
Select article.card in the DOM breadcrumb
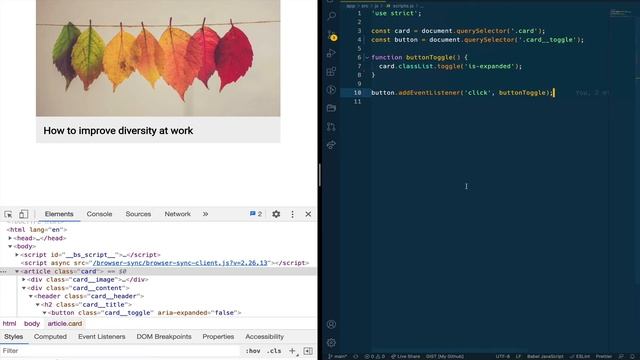coord(64,323)
